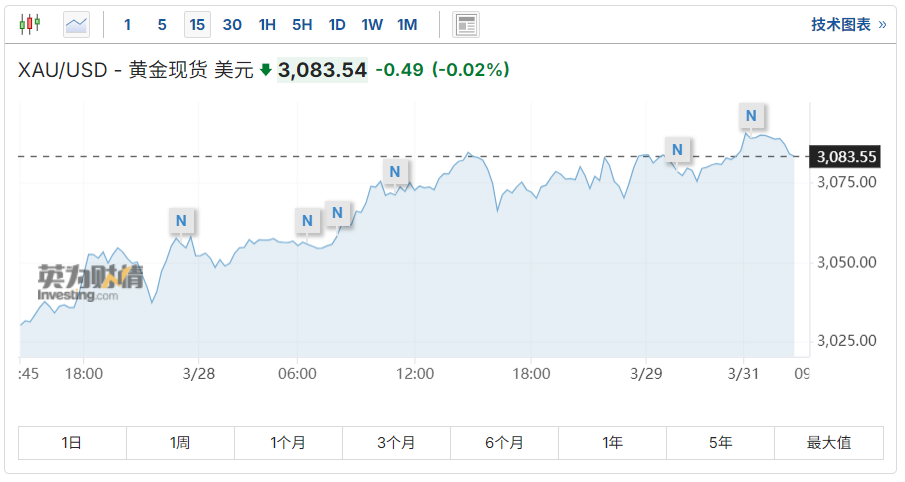Set the interval to 1W
This screenshot has height=482, width=905.
coord(372,24)
